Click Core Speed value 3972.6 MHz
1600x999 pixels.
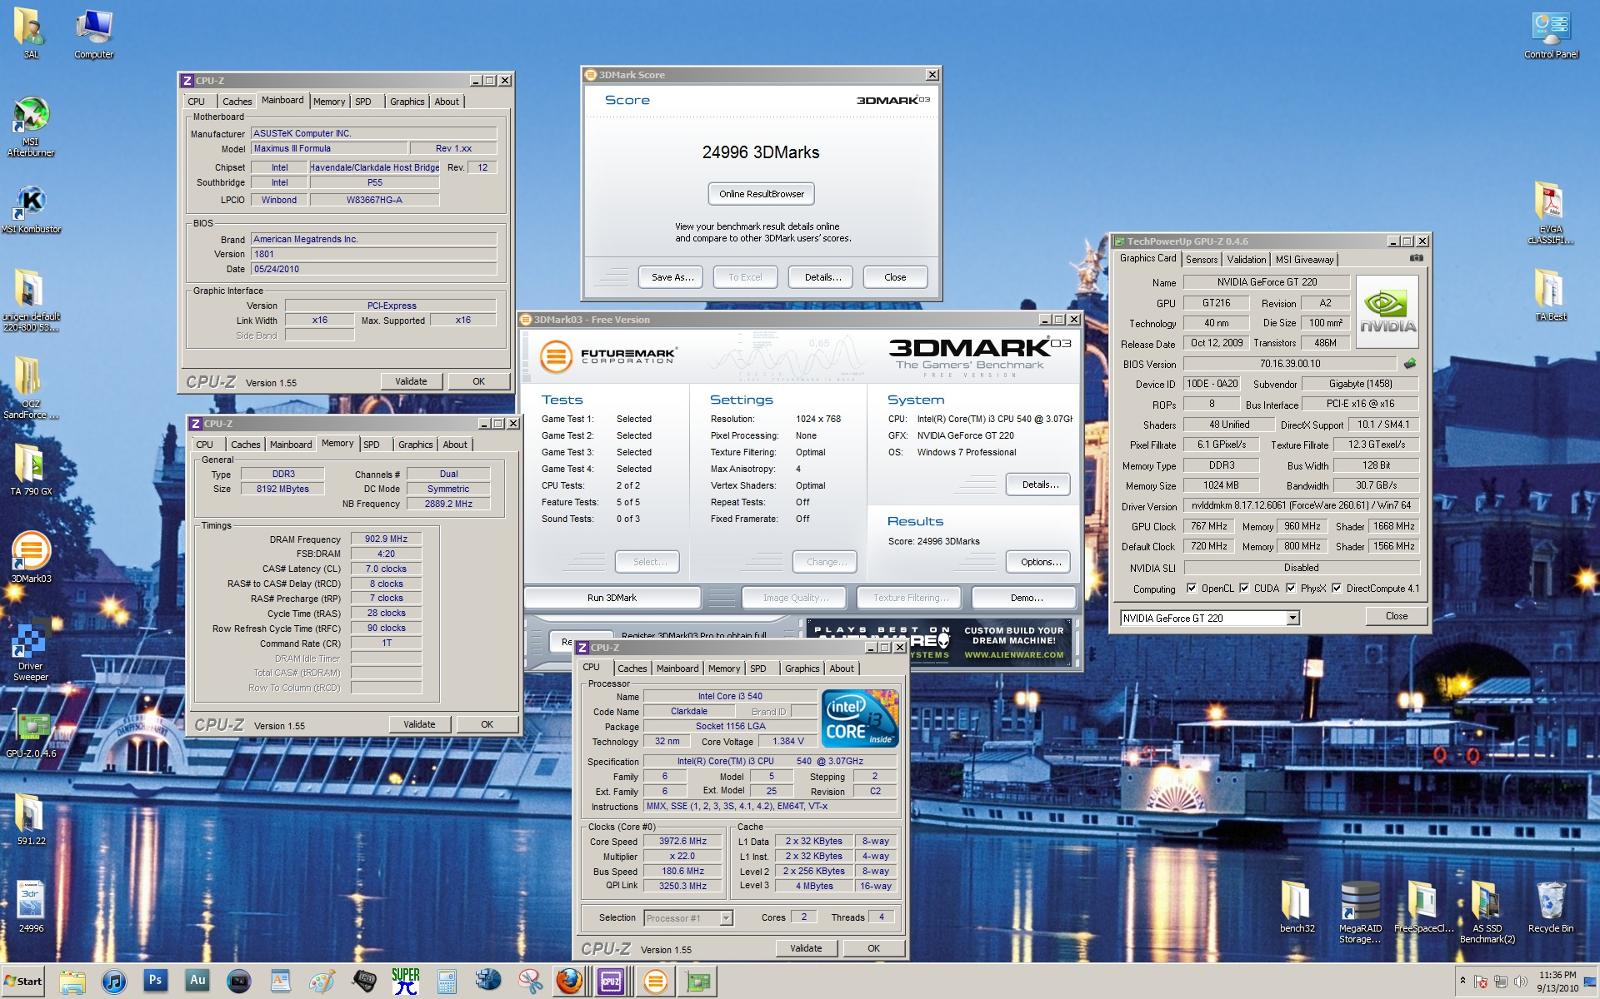pos(683,841)
